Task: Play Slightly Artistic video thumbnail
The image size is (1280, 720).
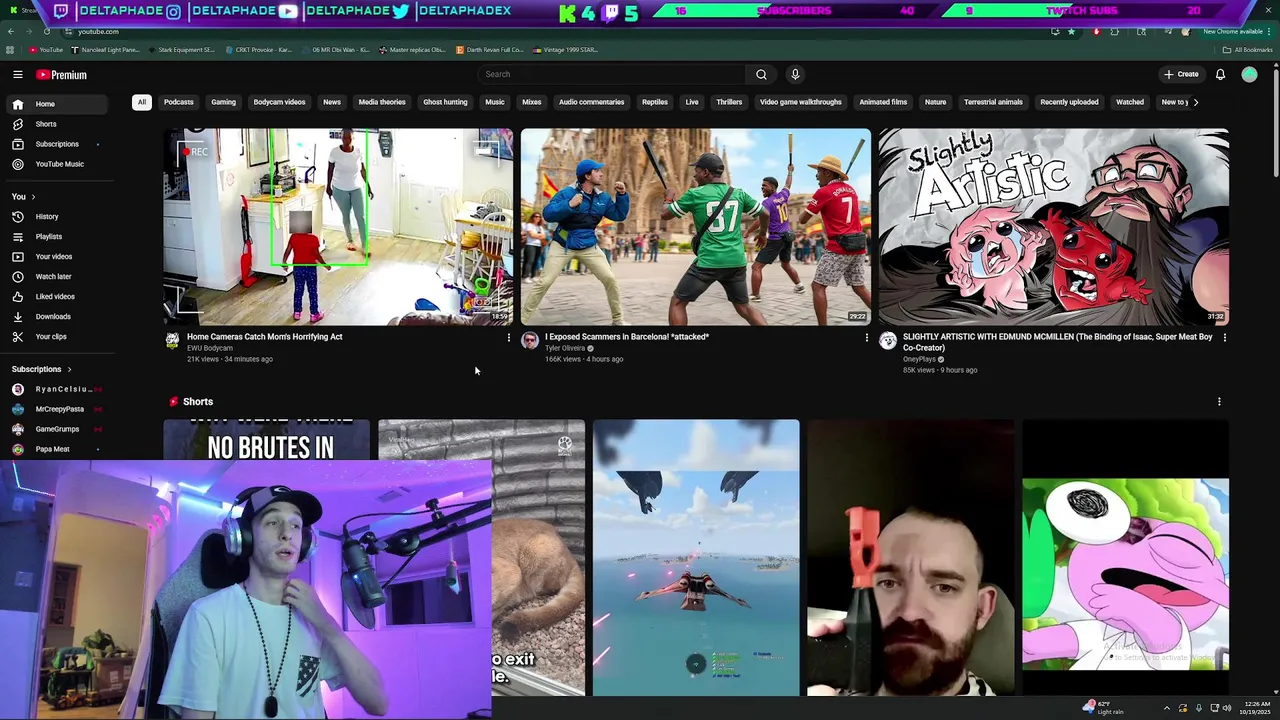Action: click(x=1054, y=227)
